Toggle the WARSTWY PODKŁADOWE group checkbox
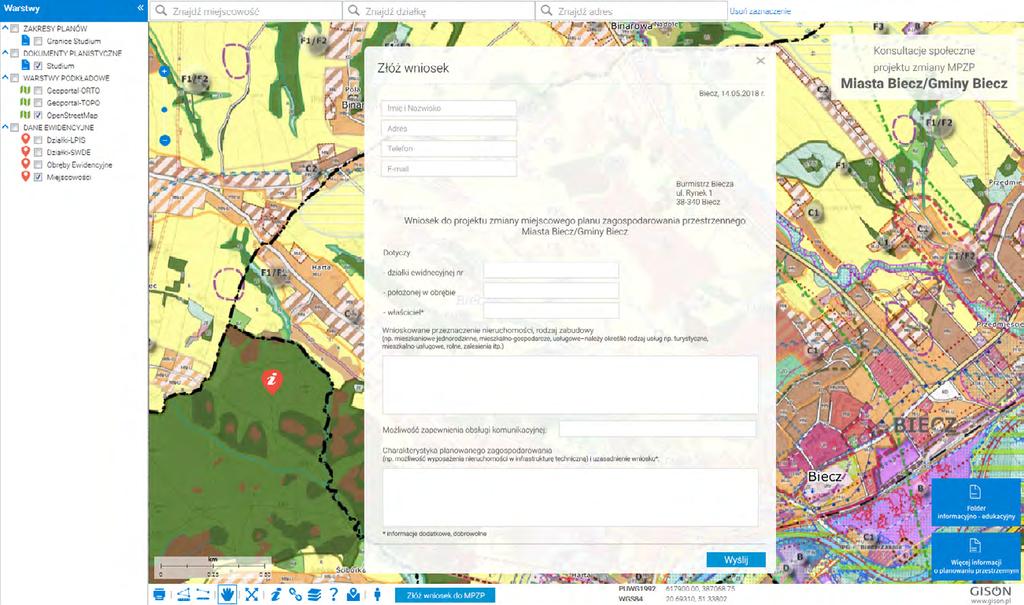The image size is (1024, 605). click(14, 78)
